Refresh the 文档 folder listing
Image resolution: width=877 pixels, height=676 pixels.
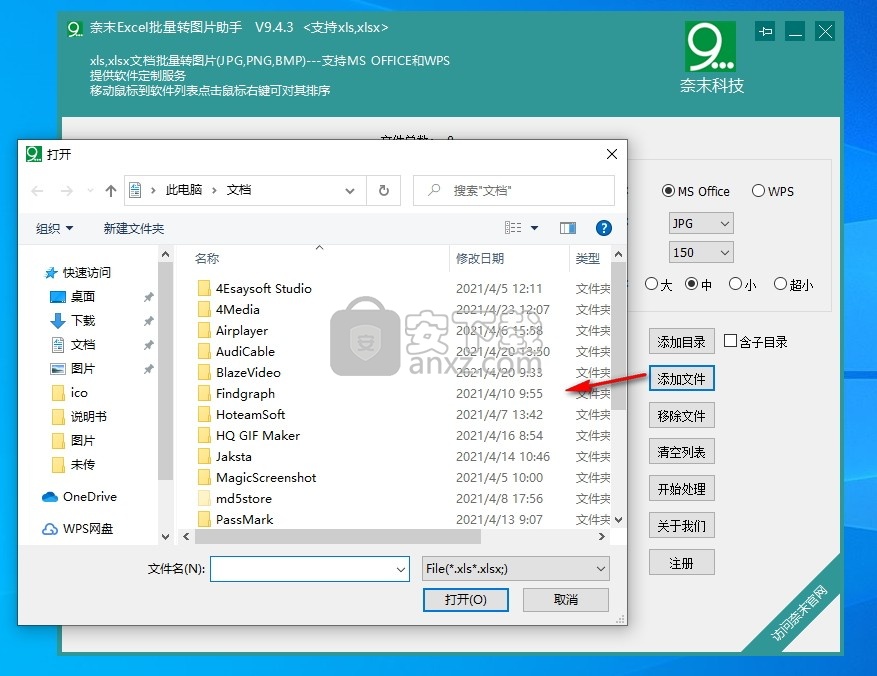coord(384,191)
